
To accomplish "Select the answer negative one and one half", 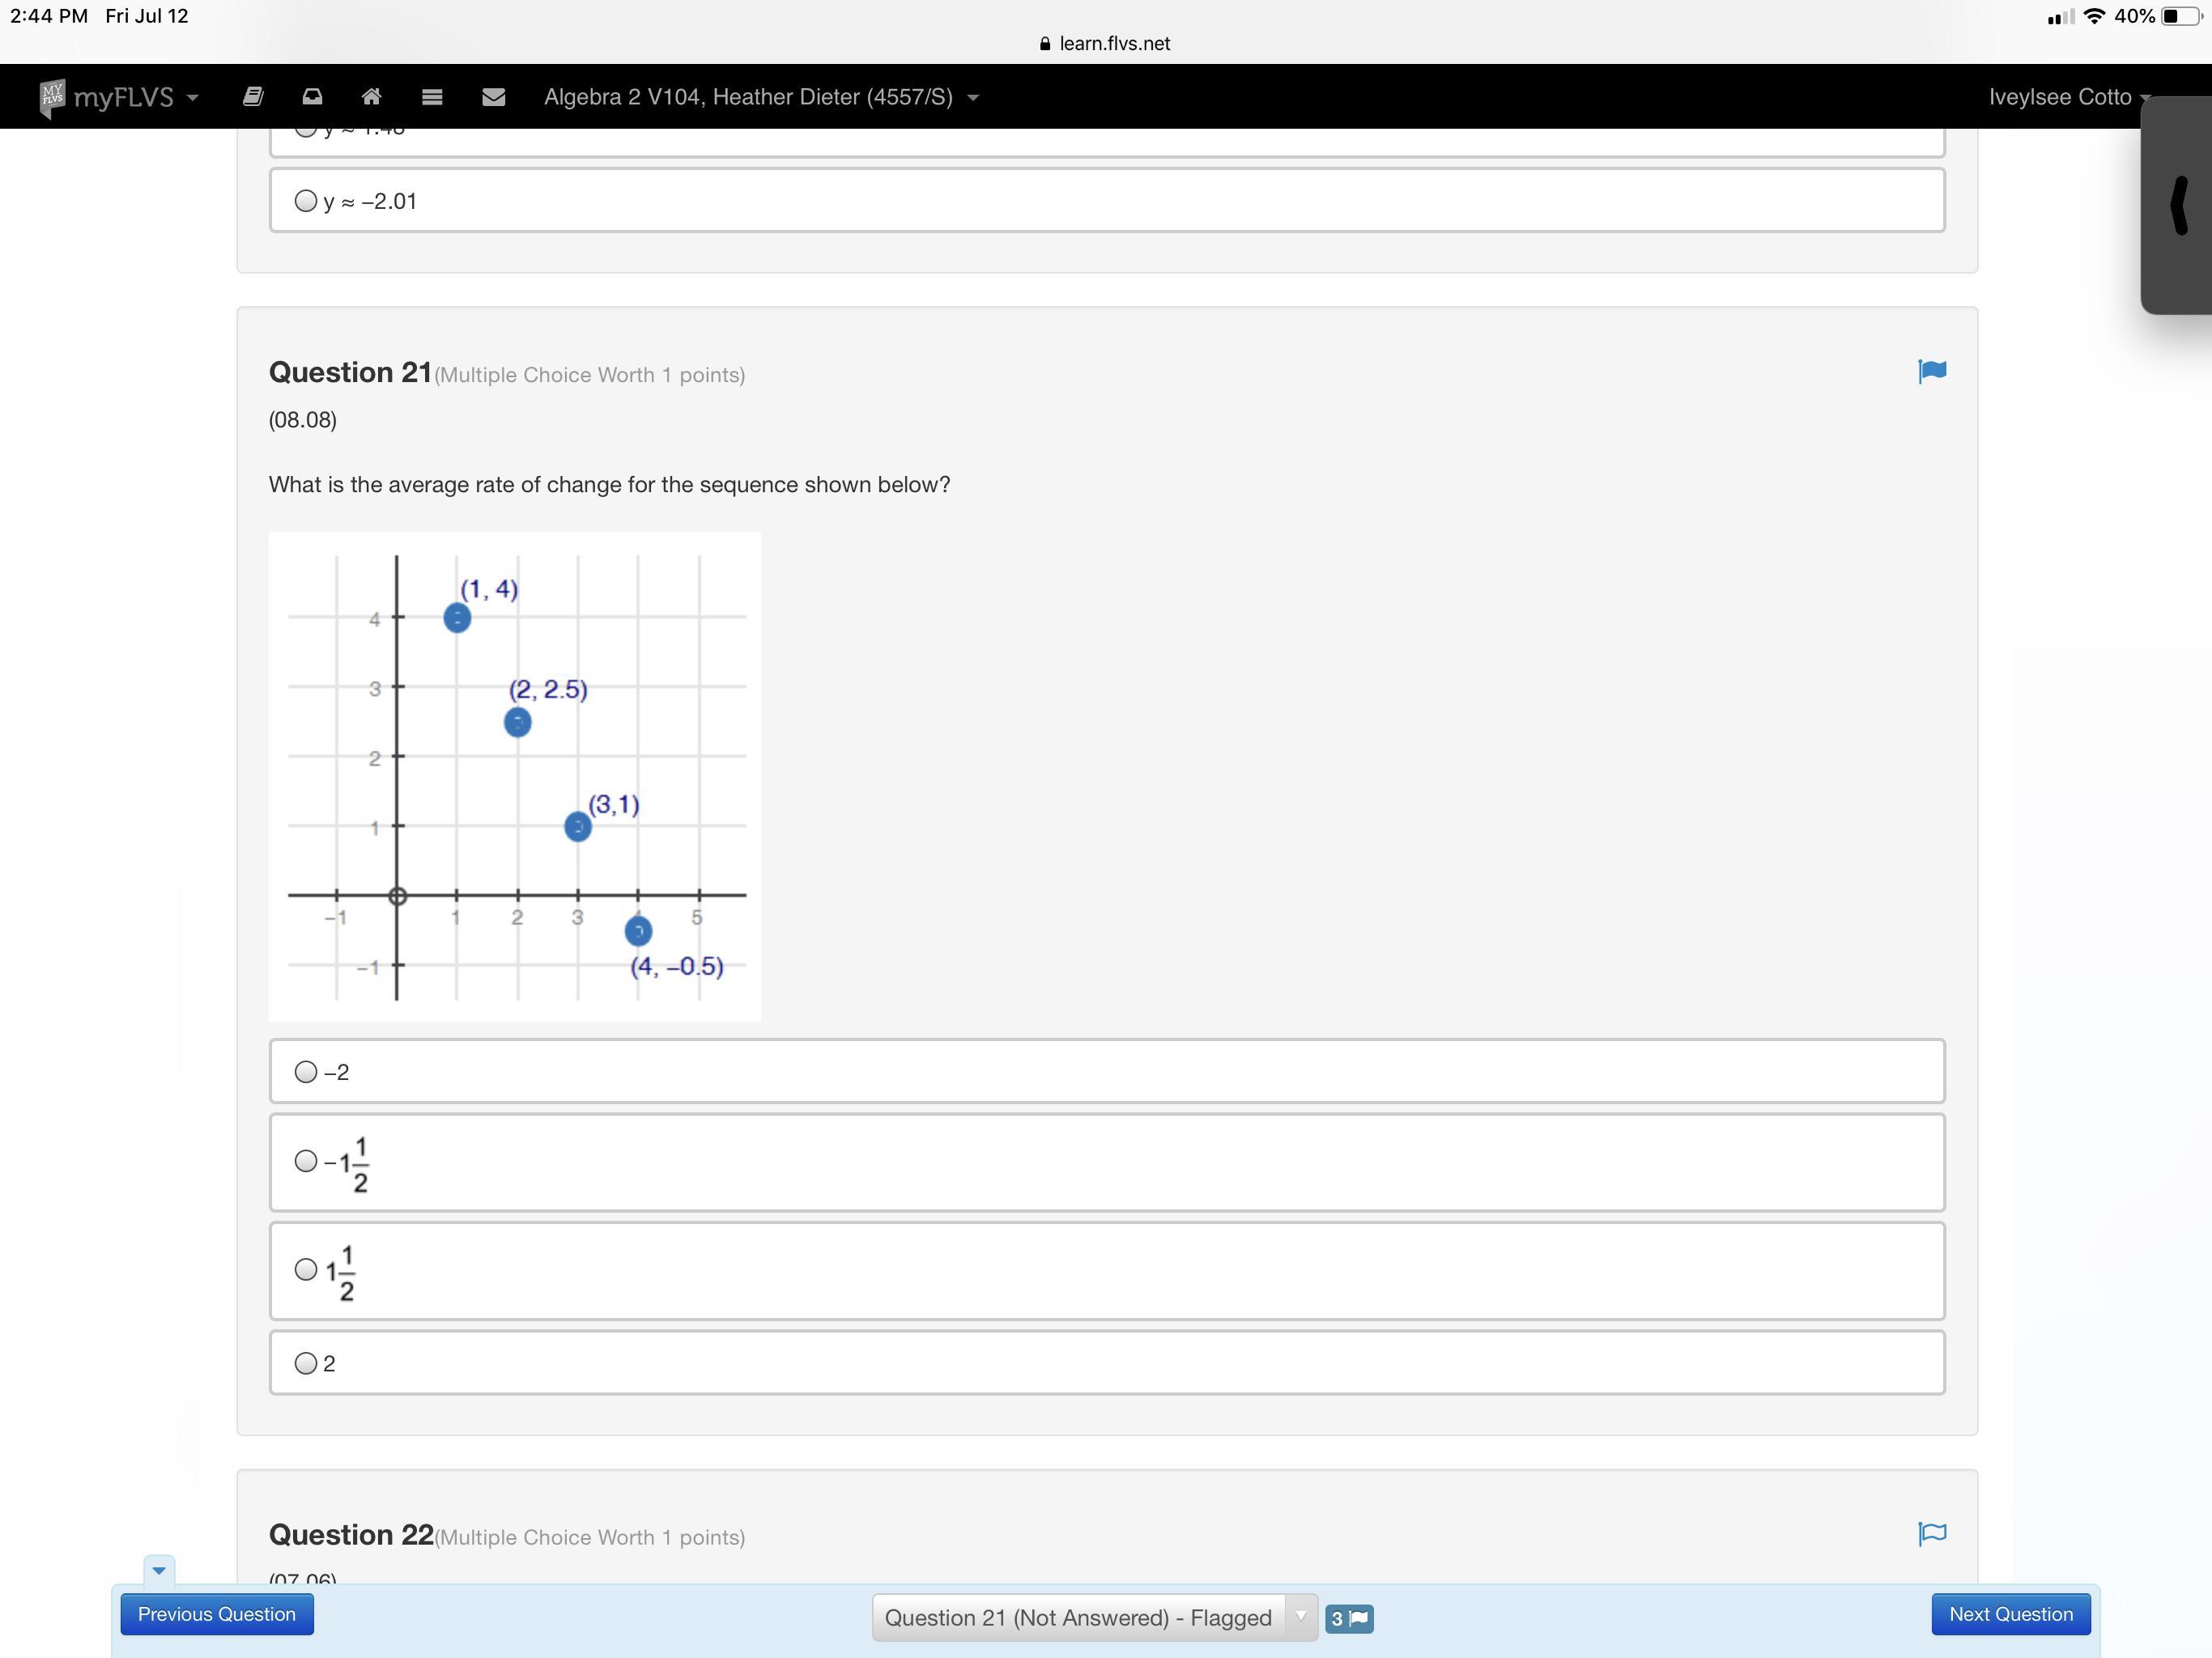I will coord(306,1161).
